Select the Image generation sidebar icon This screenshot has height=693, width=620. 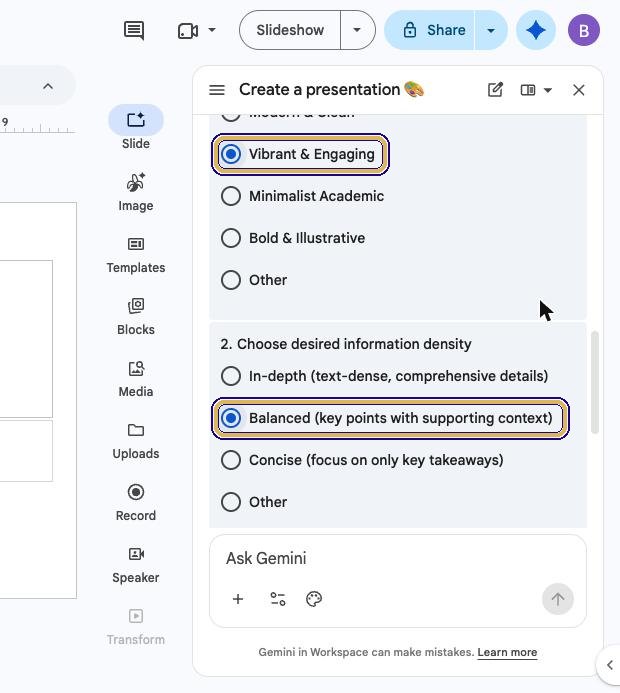(136, 192)
